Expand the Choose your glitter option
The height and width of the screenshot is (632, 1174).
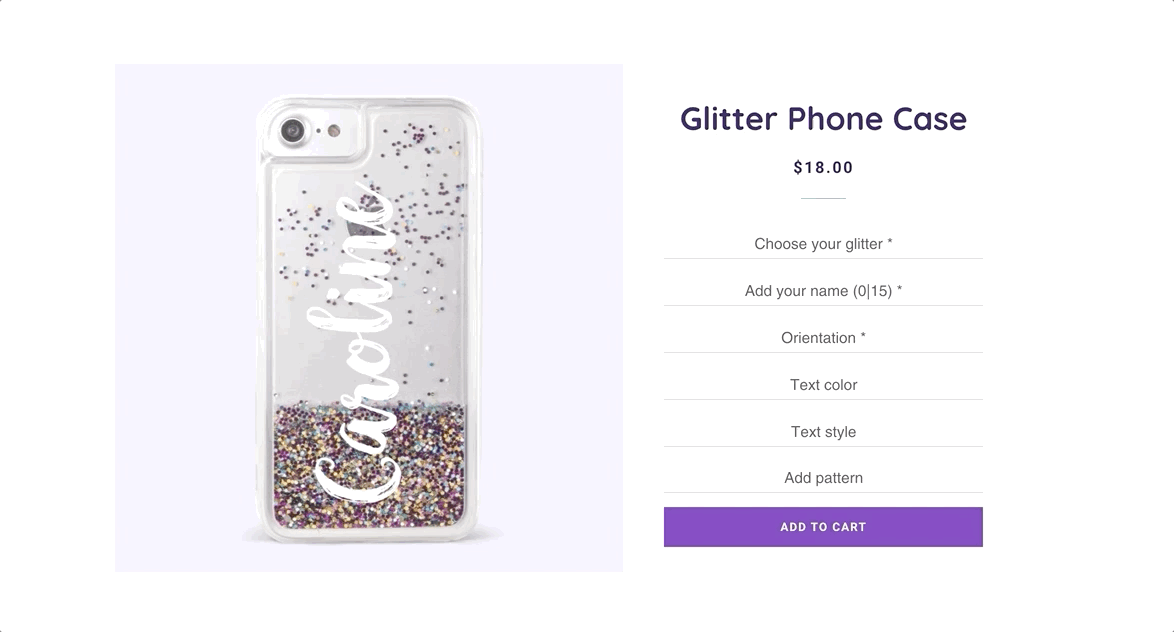[x=823, y=244]
